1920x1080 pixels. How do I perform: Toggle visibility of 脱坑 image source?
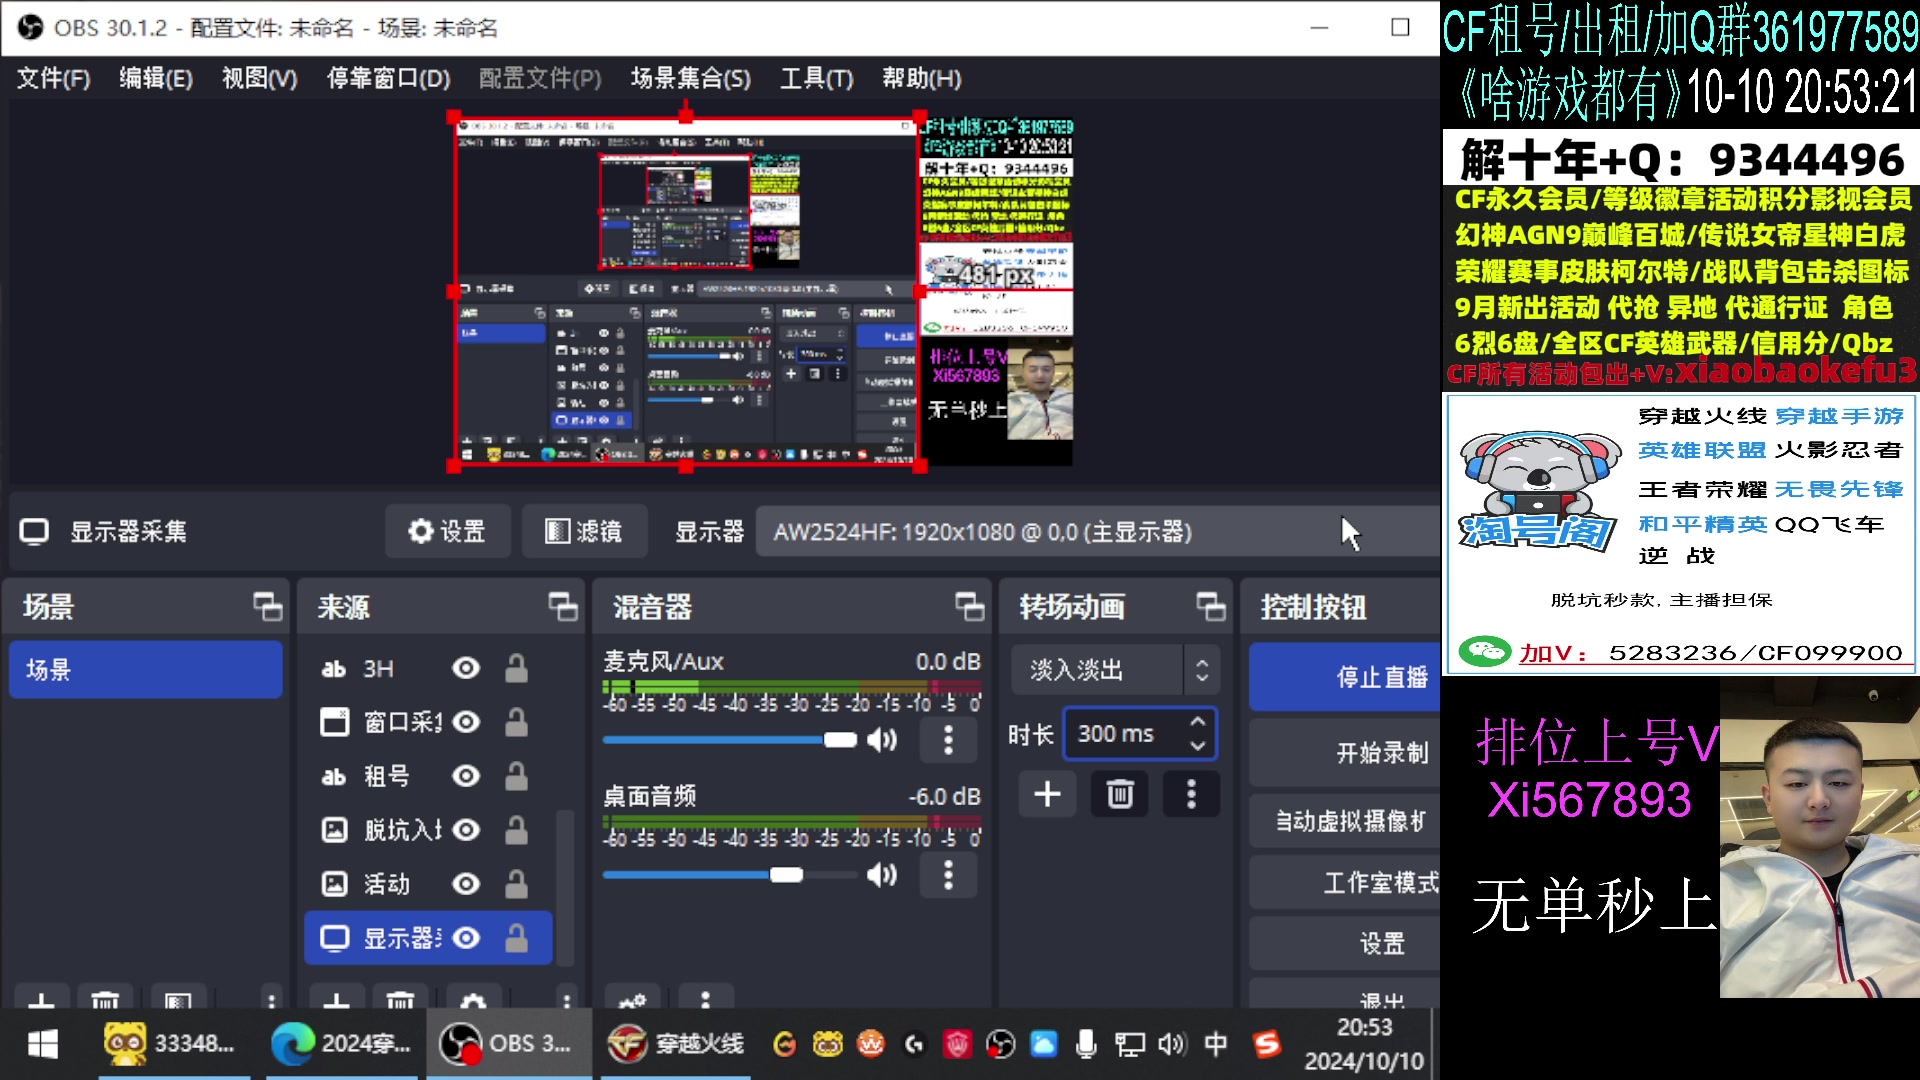[x=466, y=830]
